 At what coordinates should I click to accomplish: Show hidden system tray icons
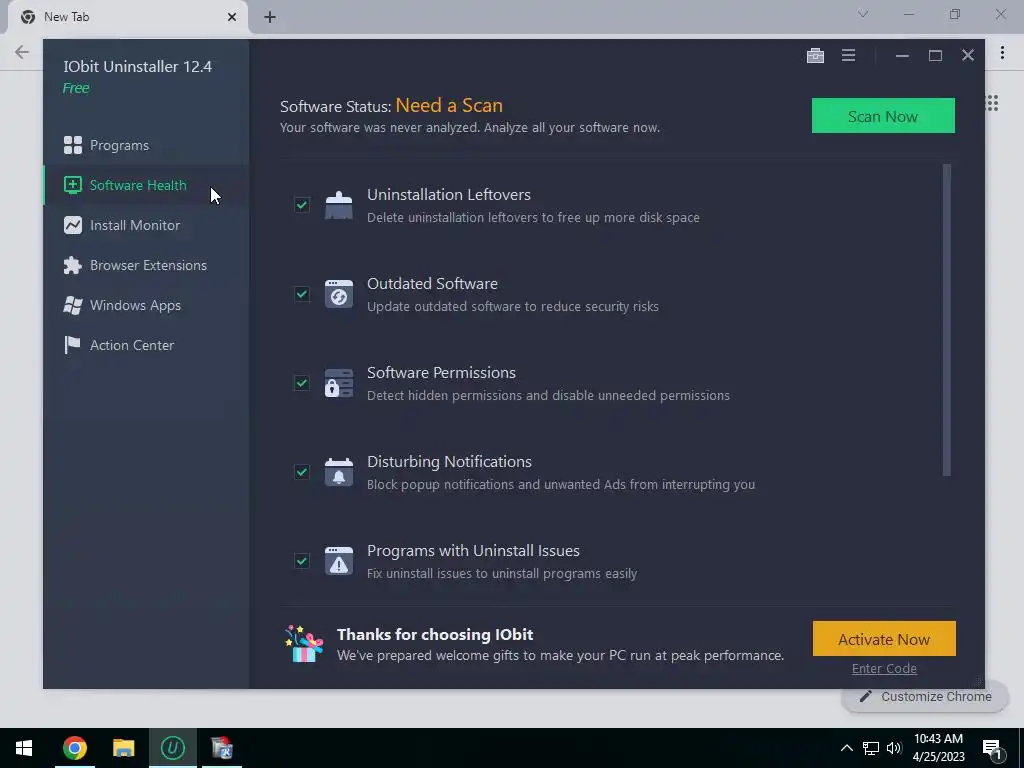pyautogui.click(x=846, y=748)
